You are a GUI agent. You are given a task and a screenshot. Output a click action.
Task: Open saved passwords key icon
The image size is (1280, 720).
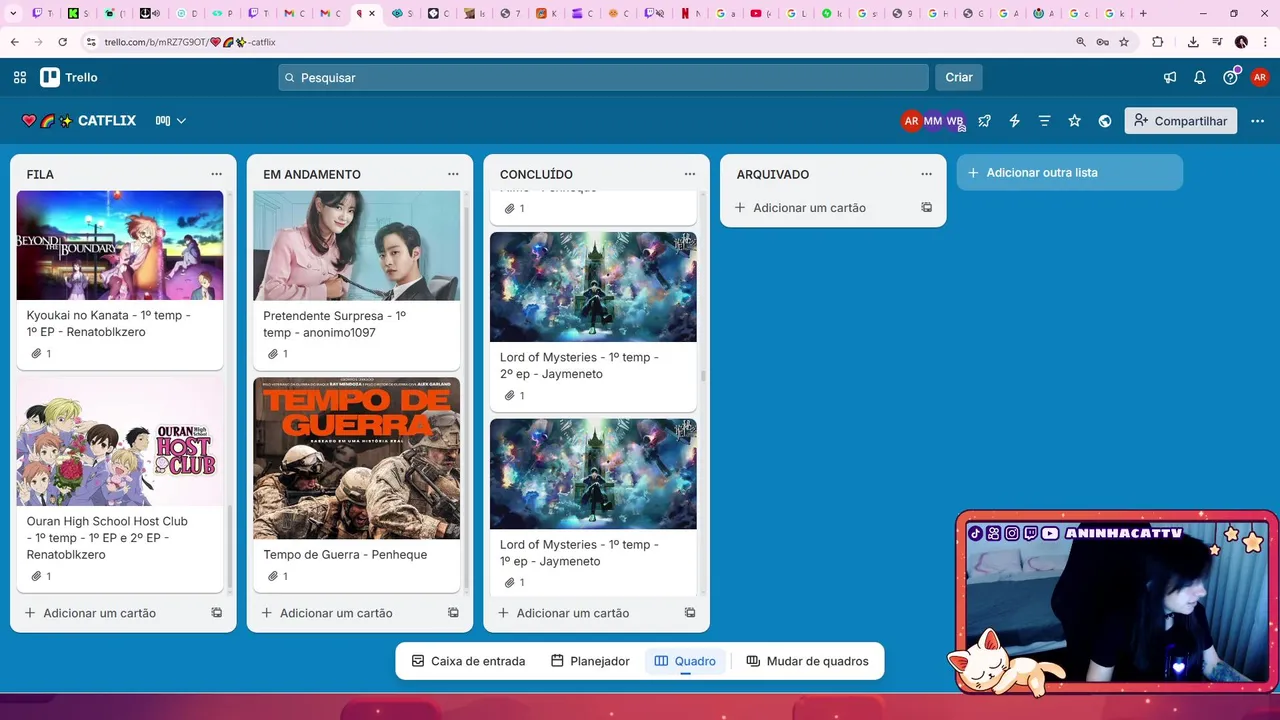[x=1102, y=42]
